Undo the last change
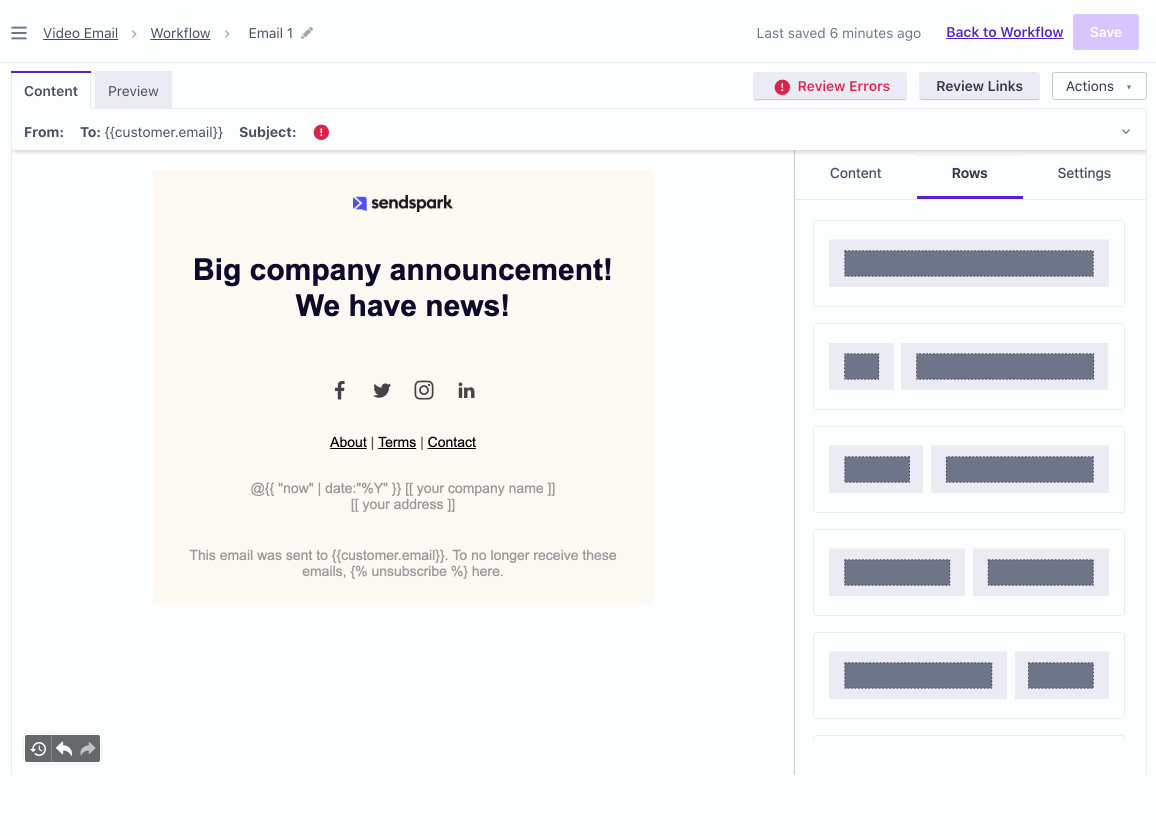1156x836 pixels. click(x=64, y=749)
